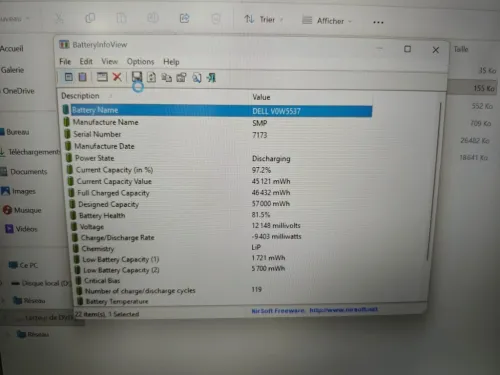Image resolution: width=500 pixels, height=375 pixels.
Task: Click the Refresh toolbar icon
Action: 151,77
